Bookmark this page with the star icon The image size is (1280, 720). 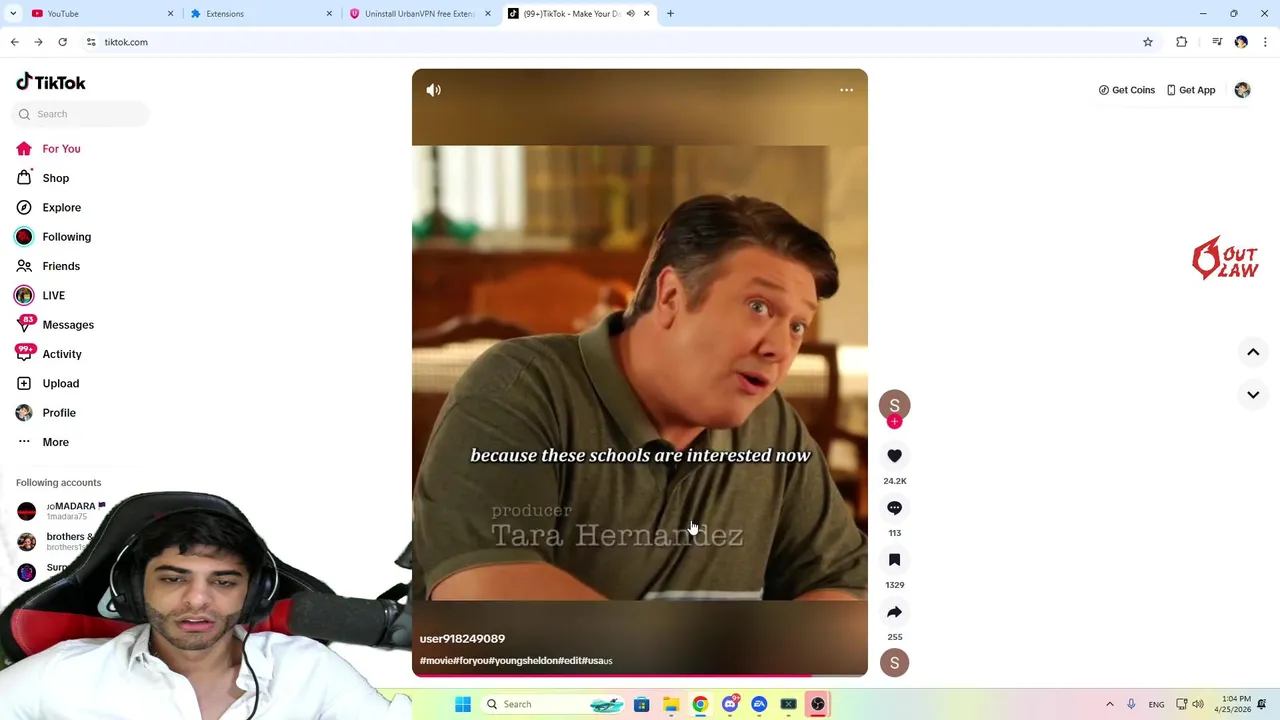(1148, 42)
